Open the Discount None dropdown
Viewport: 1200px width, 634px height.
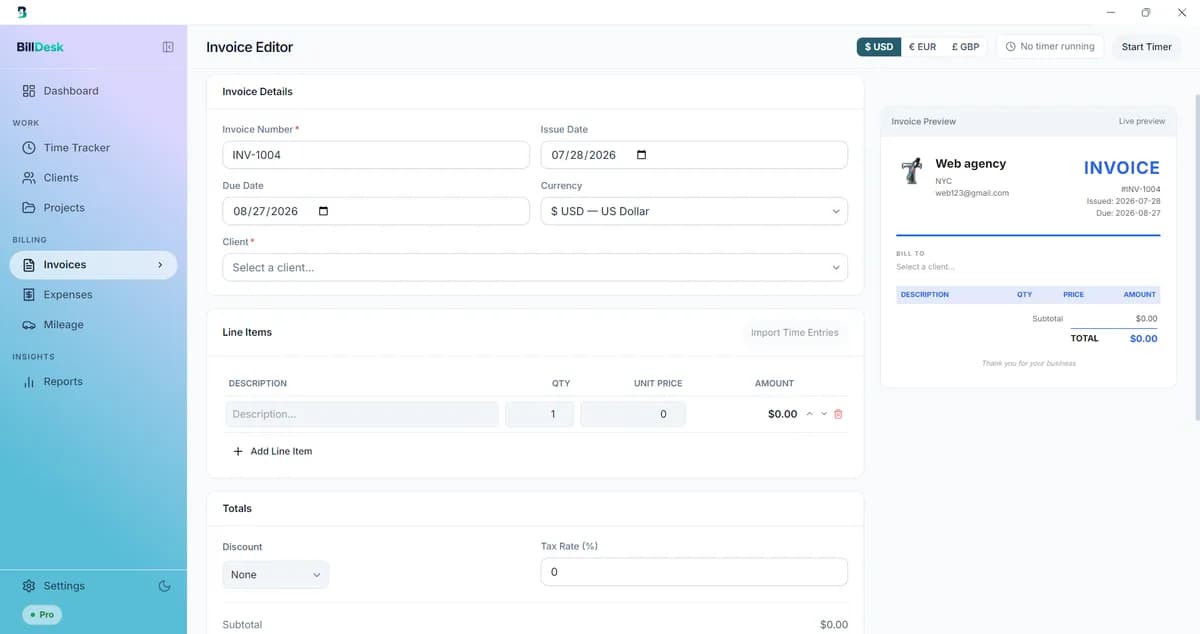click(276, 575)
